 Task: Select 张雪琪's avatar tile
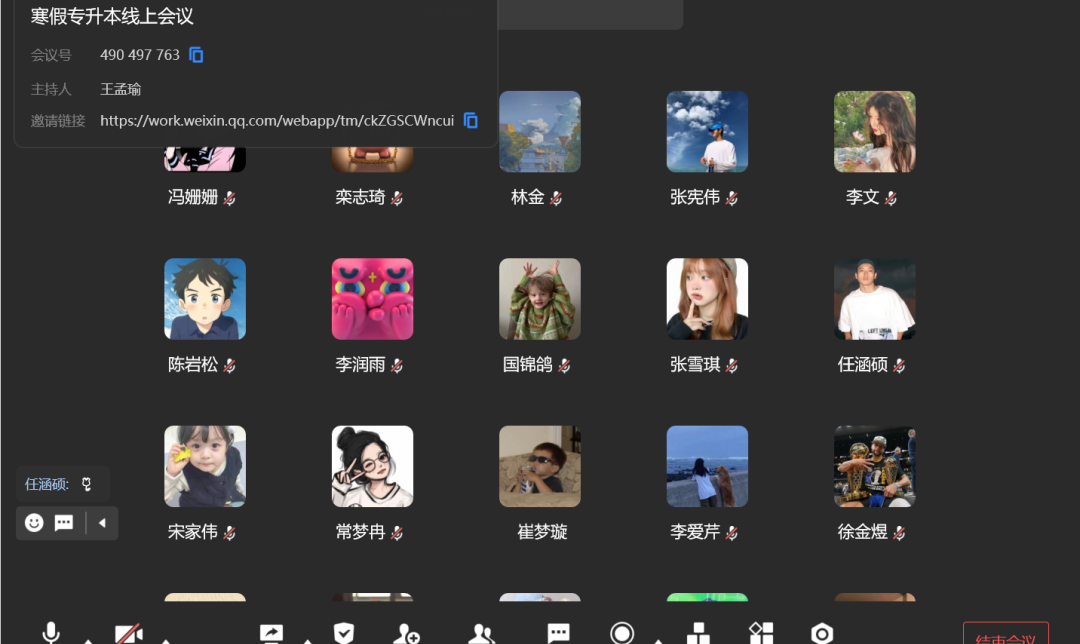(x=707, y=299)
